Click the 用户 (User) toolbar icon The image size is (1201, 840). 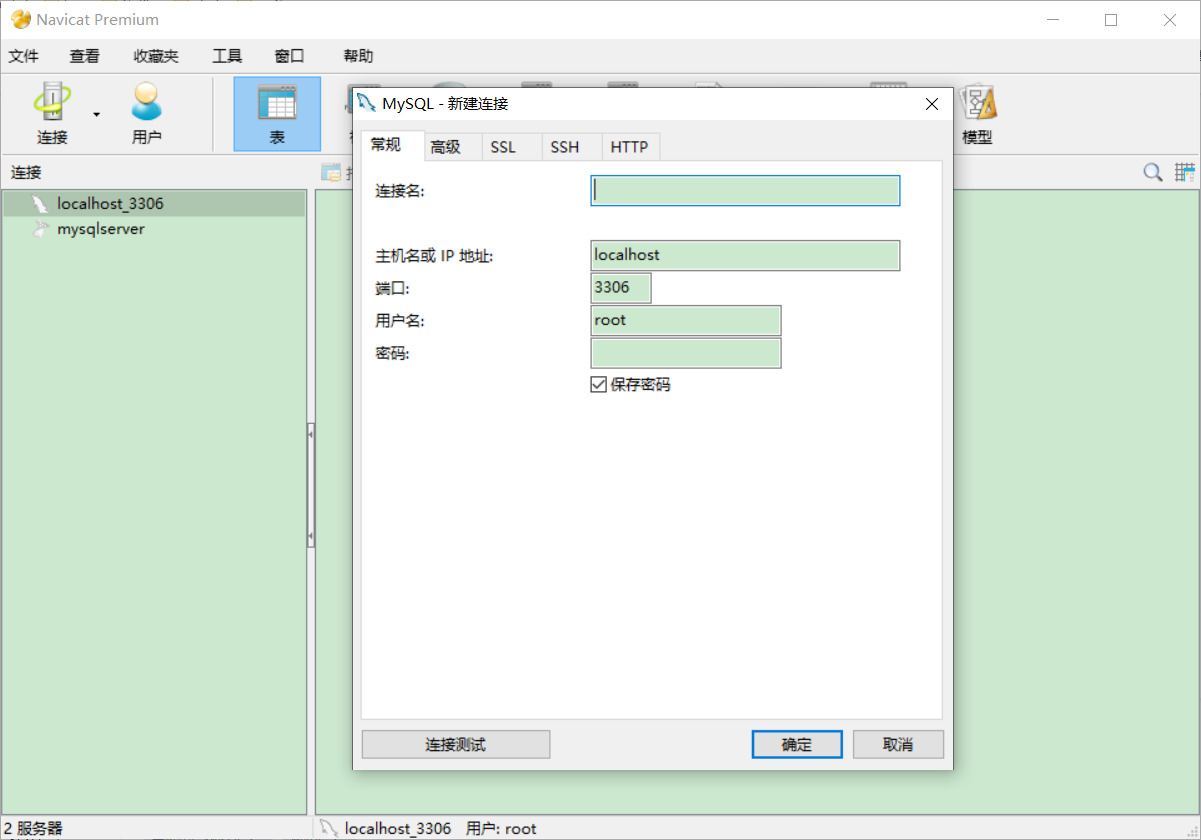tap(146, 113)
